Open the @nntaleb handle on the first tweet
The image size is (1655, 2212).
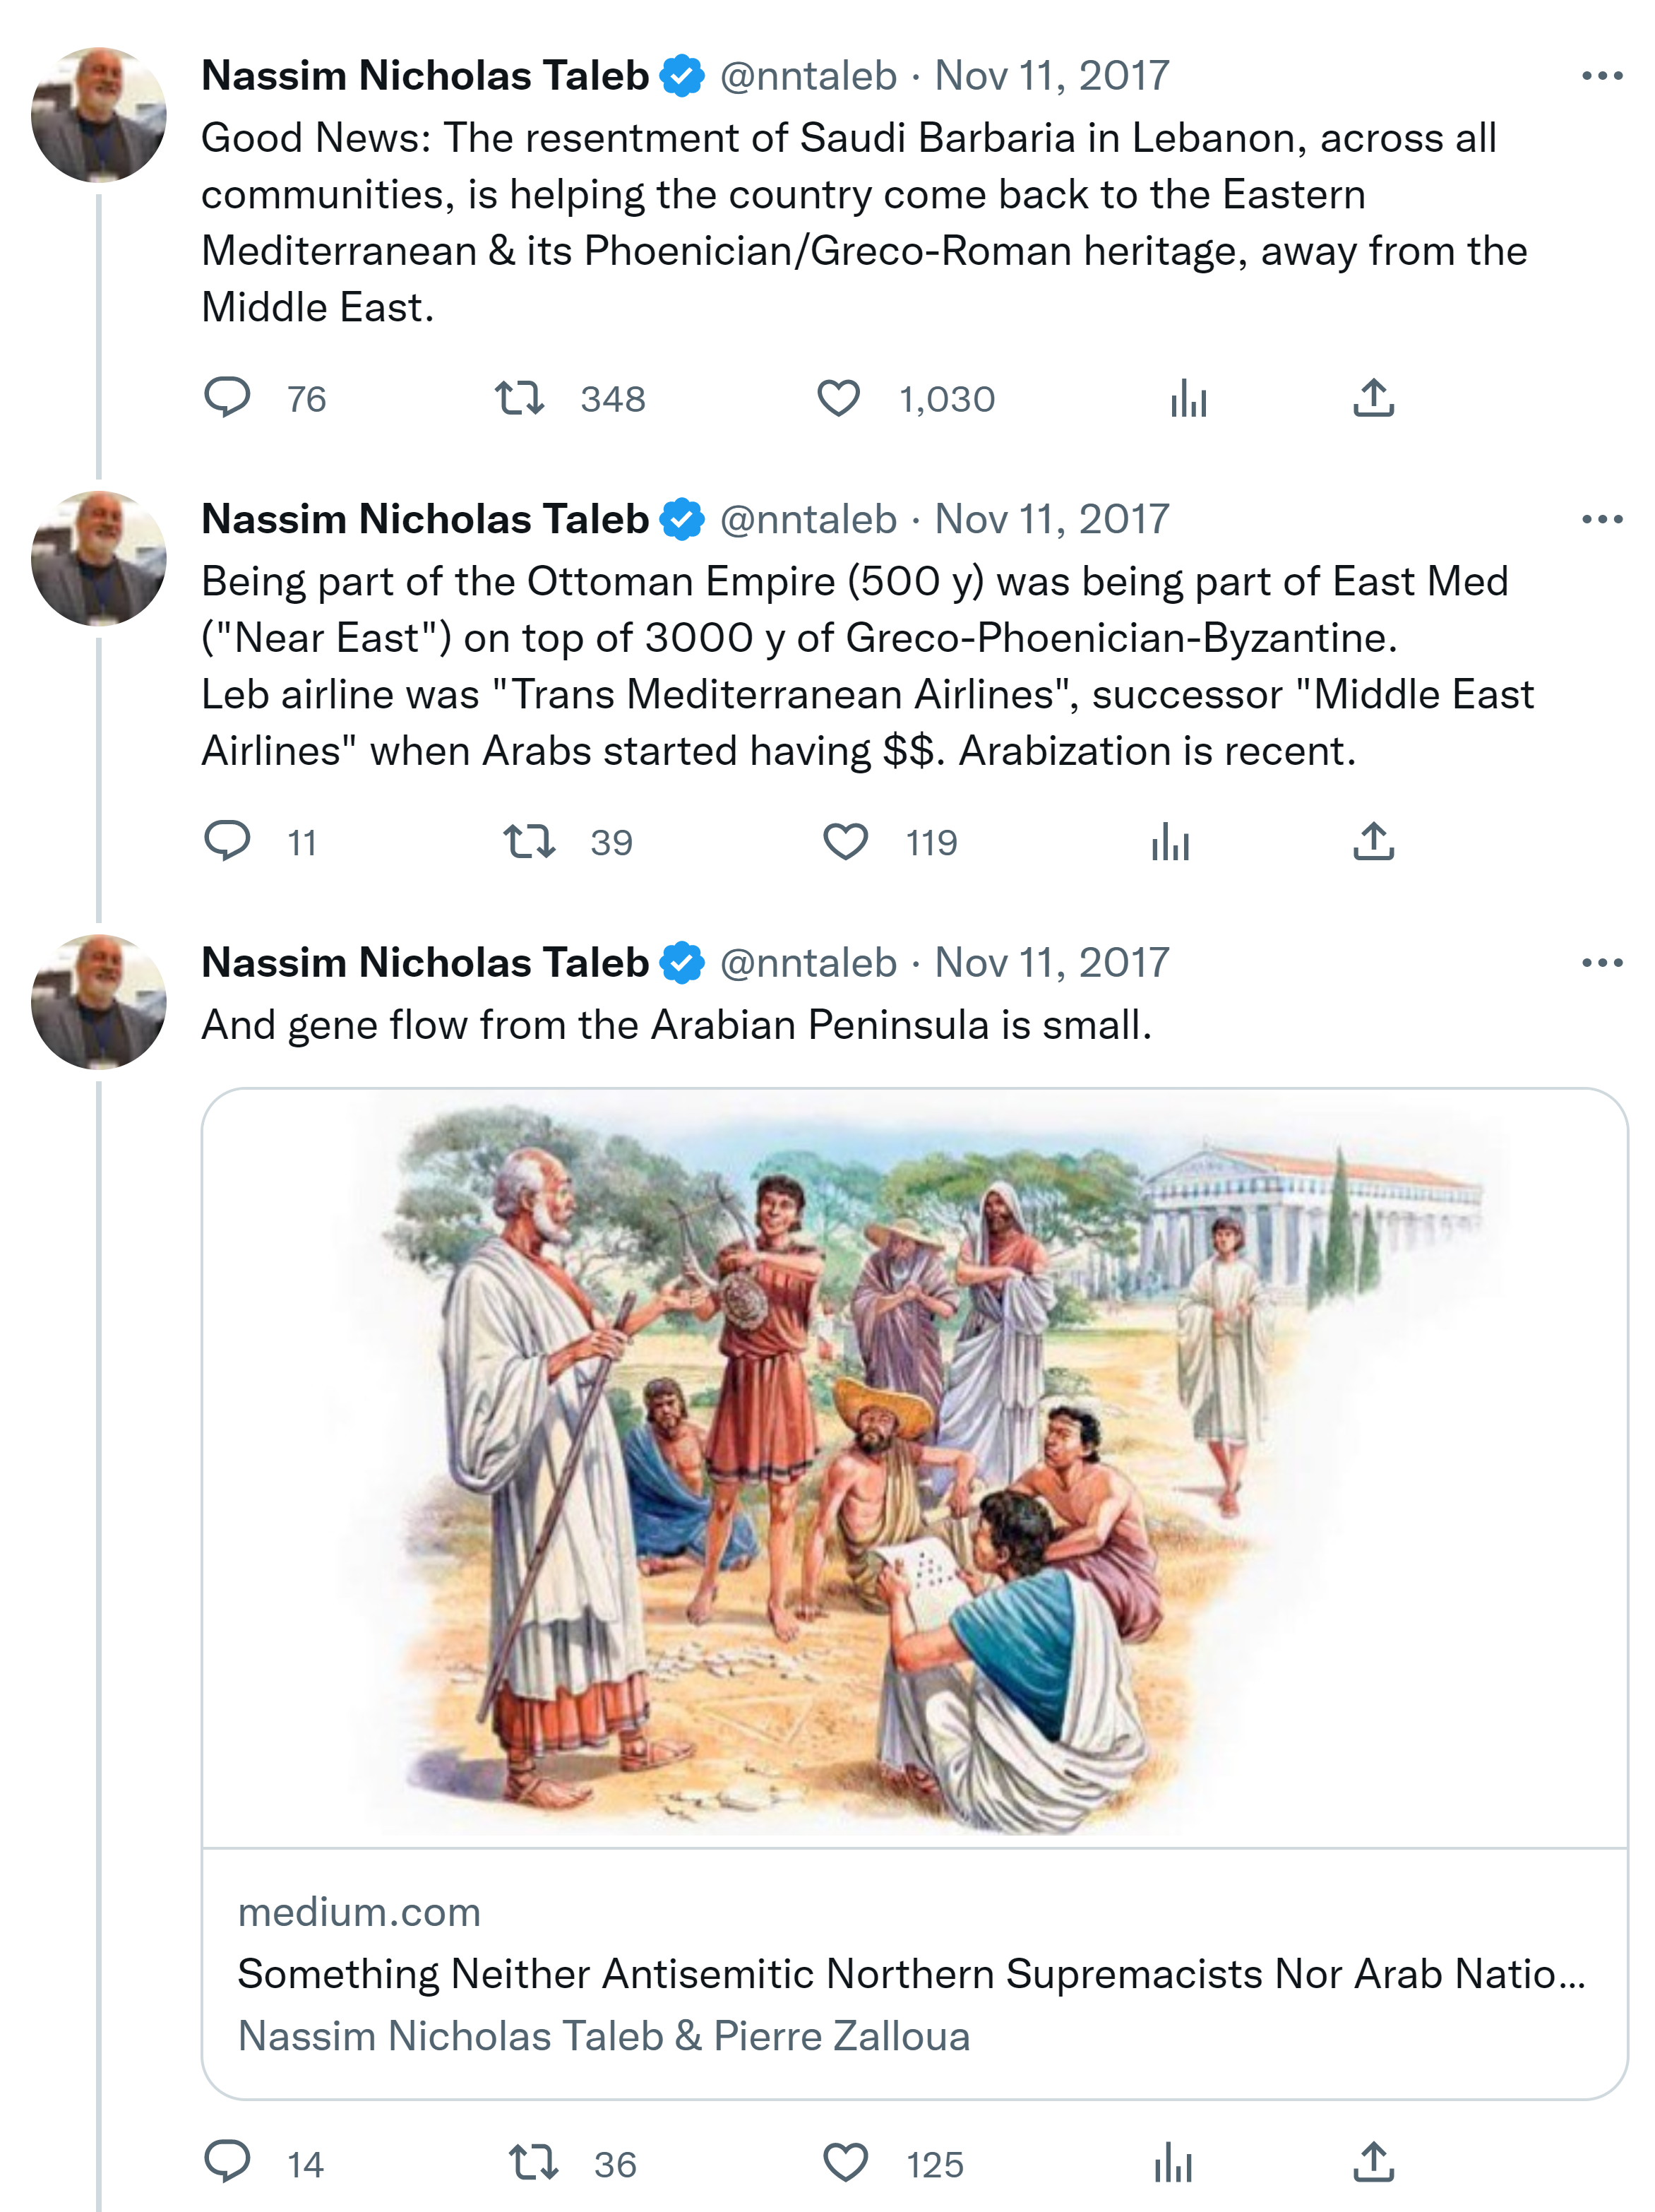(808, 76)
